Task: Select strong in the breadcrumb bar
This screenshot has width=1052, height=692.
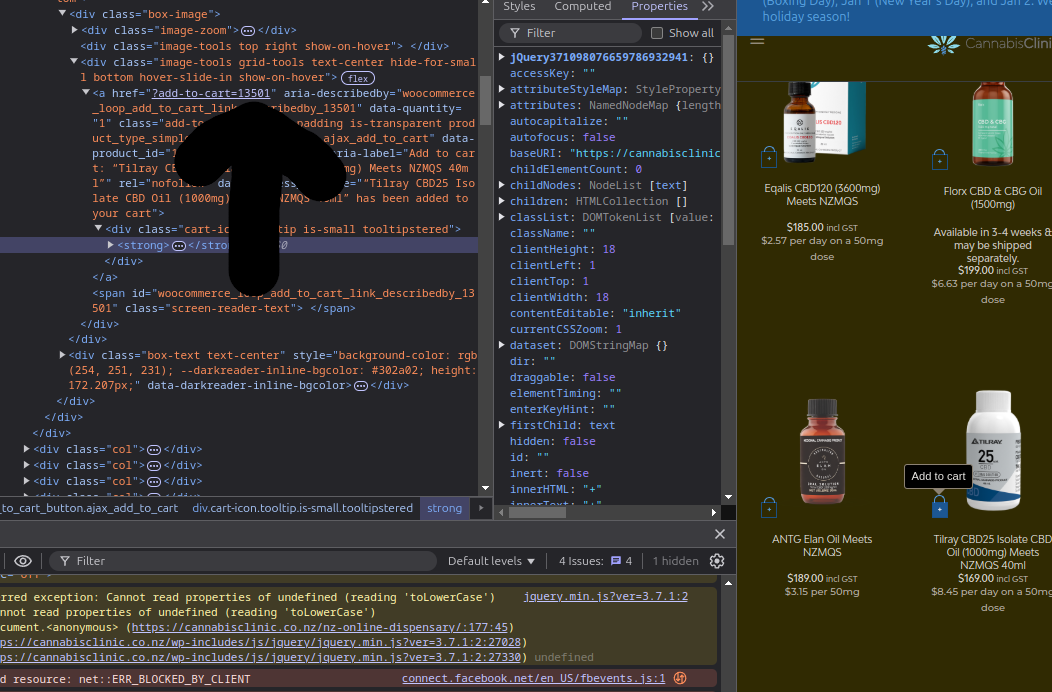Action: pyautogui.click(x=444, y=508)
